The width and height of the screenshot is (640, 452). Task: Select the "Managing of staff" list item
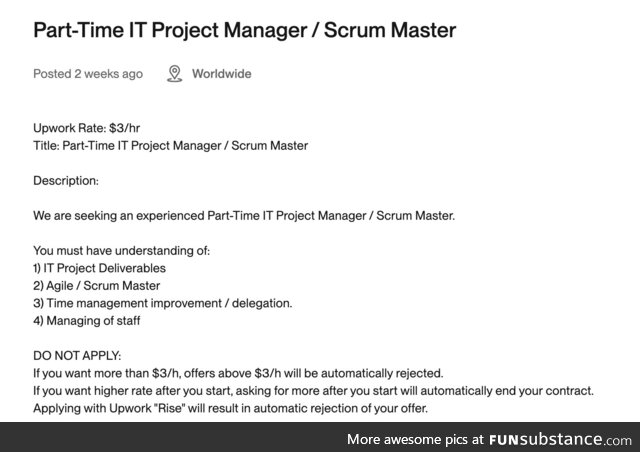90,321
